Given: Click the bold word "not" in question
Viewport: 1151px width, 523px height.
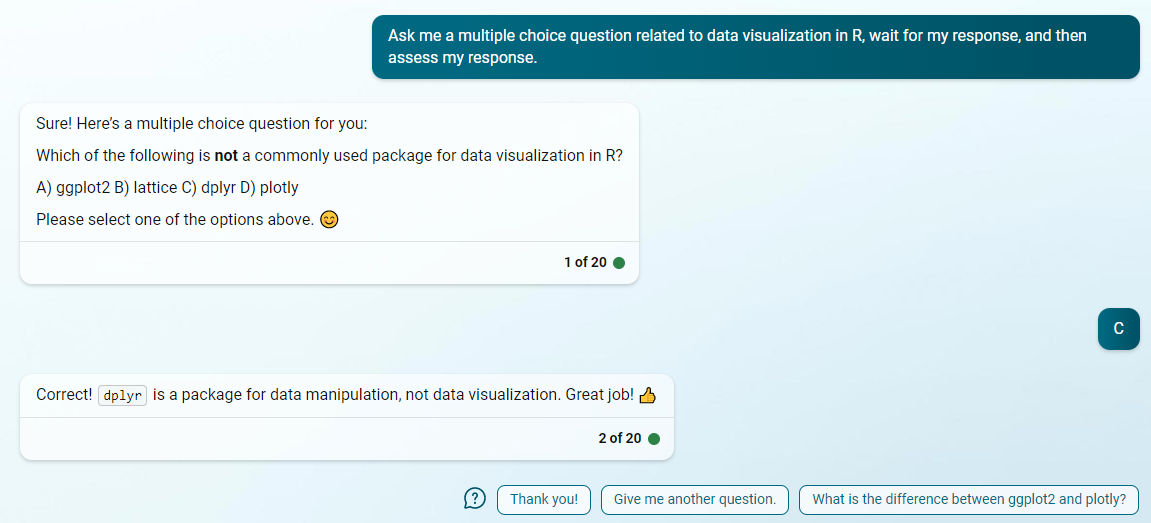Looking at the screenshot, I should pos(225,156).
